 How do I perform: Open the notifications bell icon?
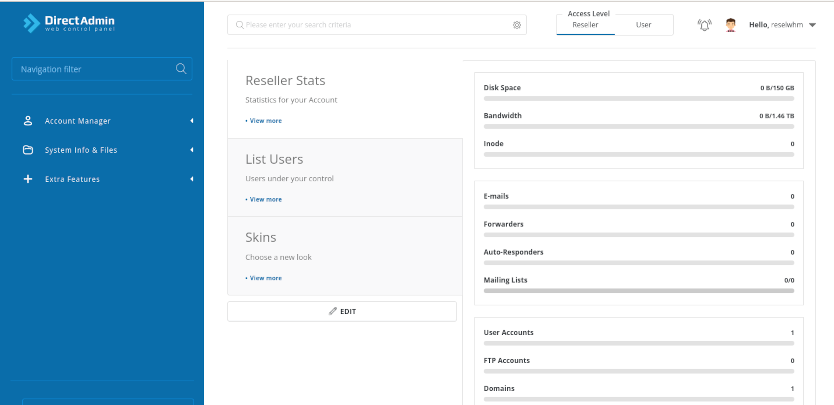point(704,25)
